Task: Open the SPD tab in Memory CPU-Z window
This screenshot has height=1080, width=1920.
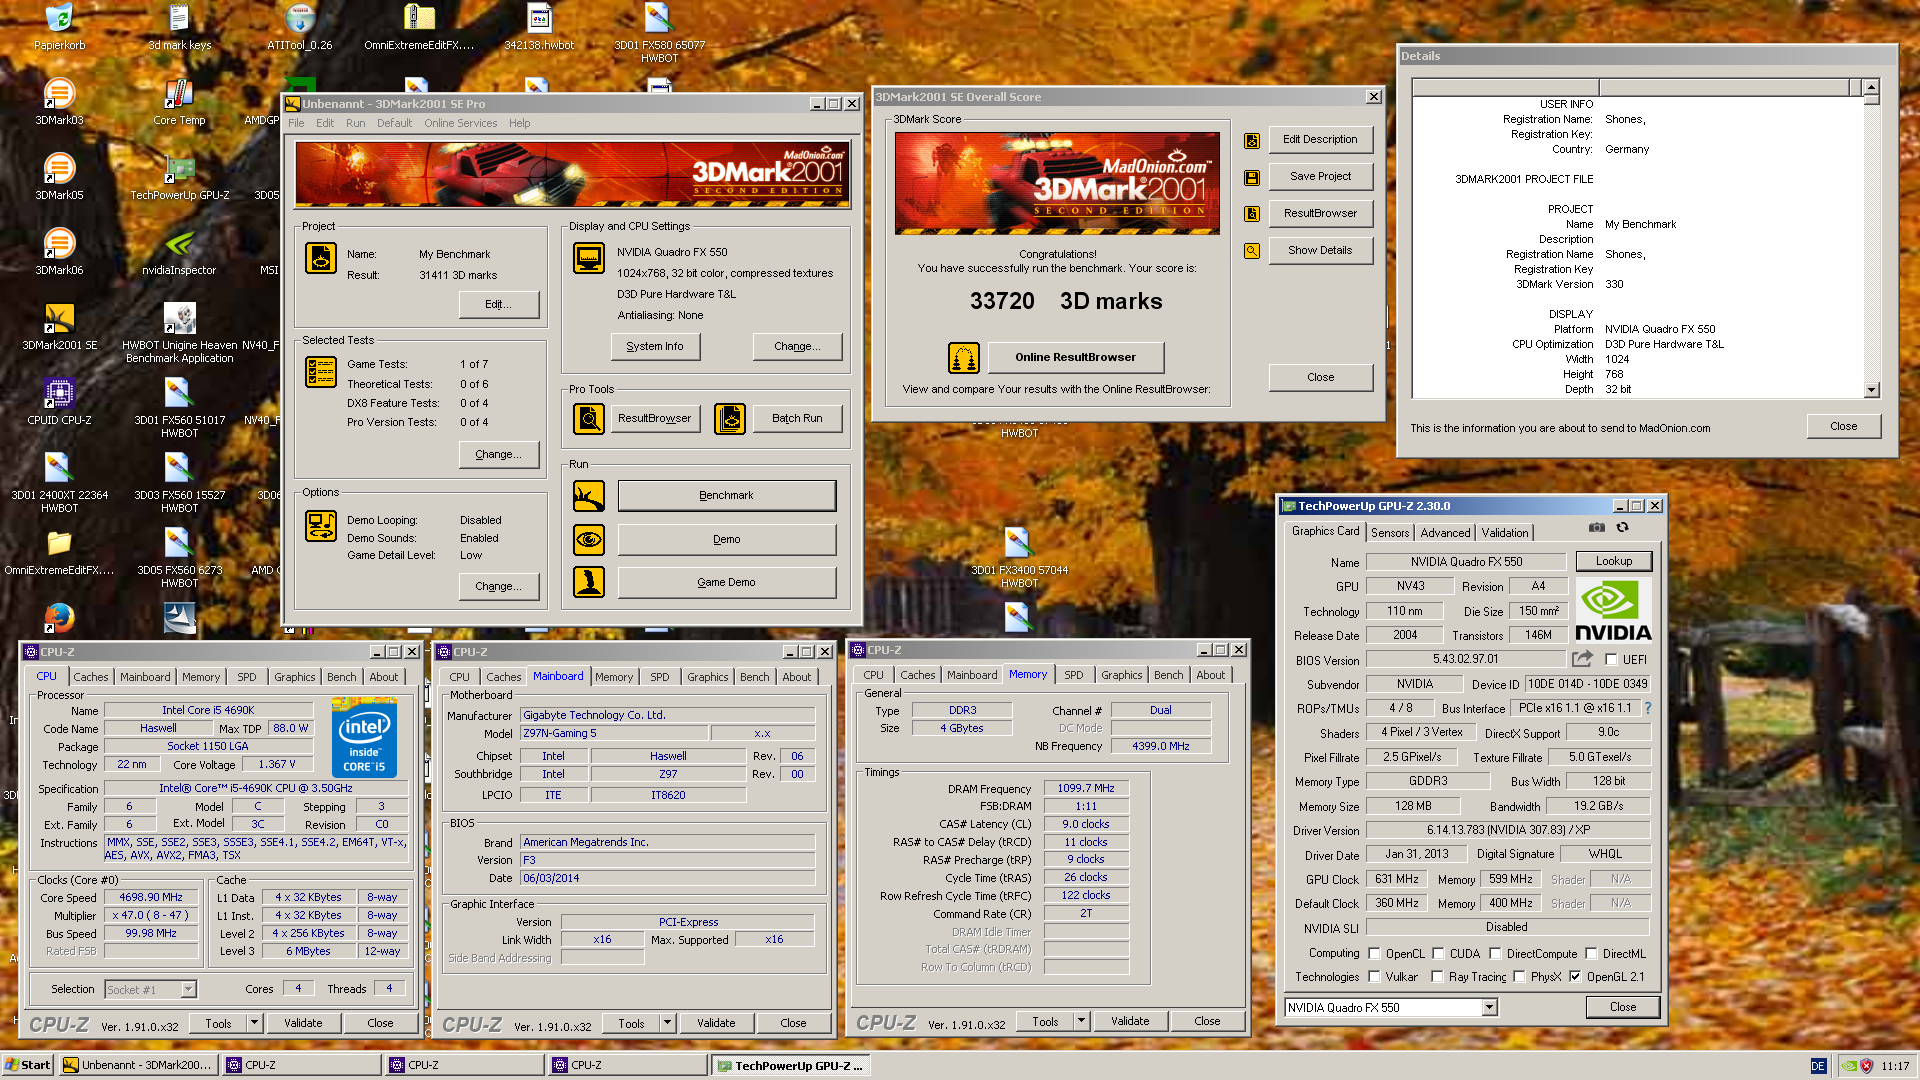Action: coord(1073,675)
